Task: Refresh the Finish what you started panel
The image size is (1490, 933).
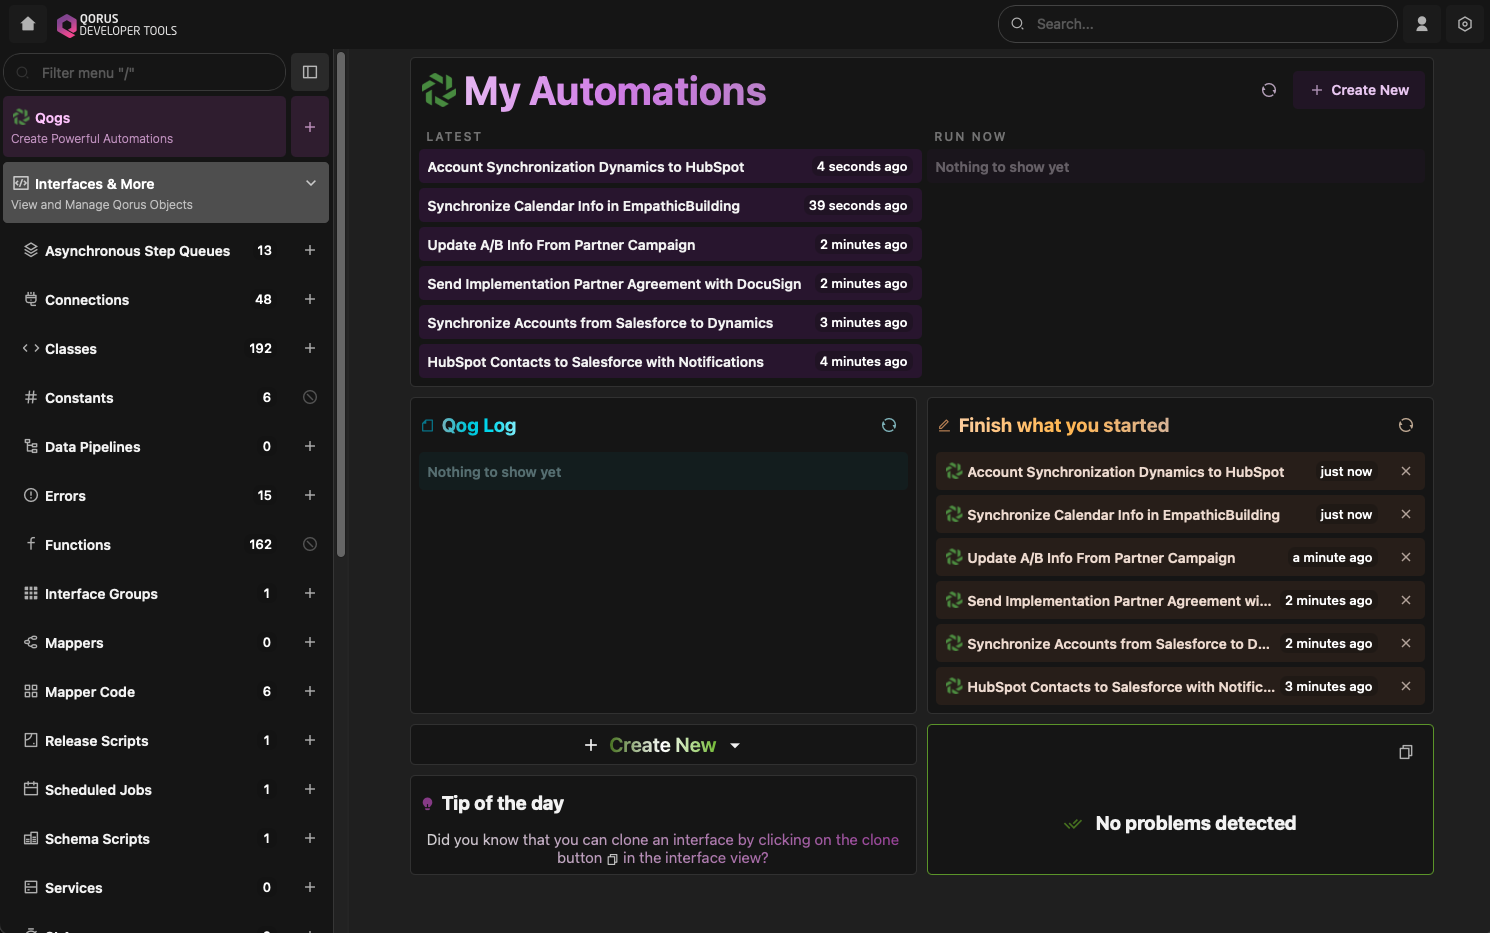Action: click(x=1406, y=425)
